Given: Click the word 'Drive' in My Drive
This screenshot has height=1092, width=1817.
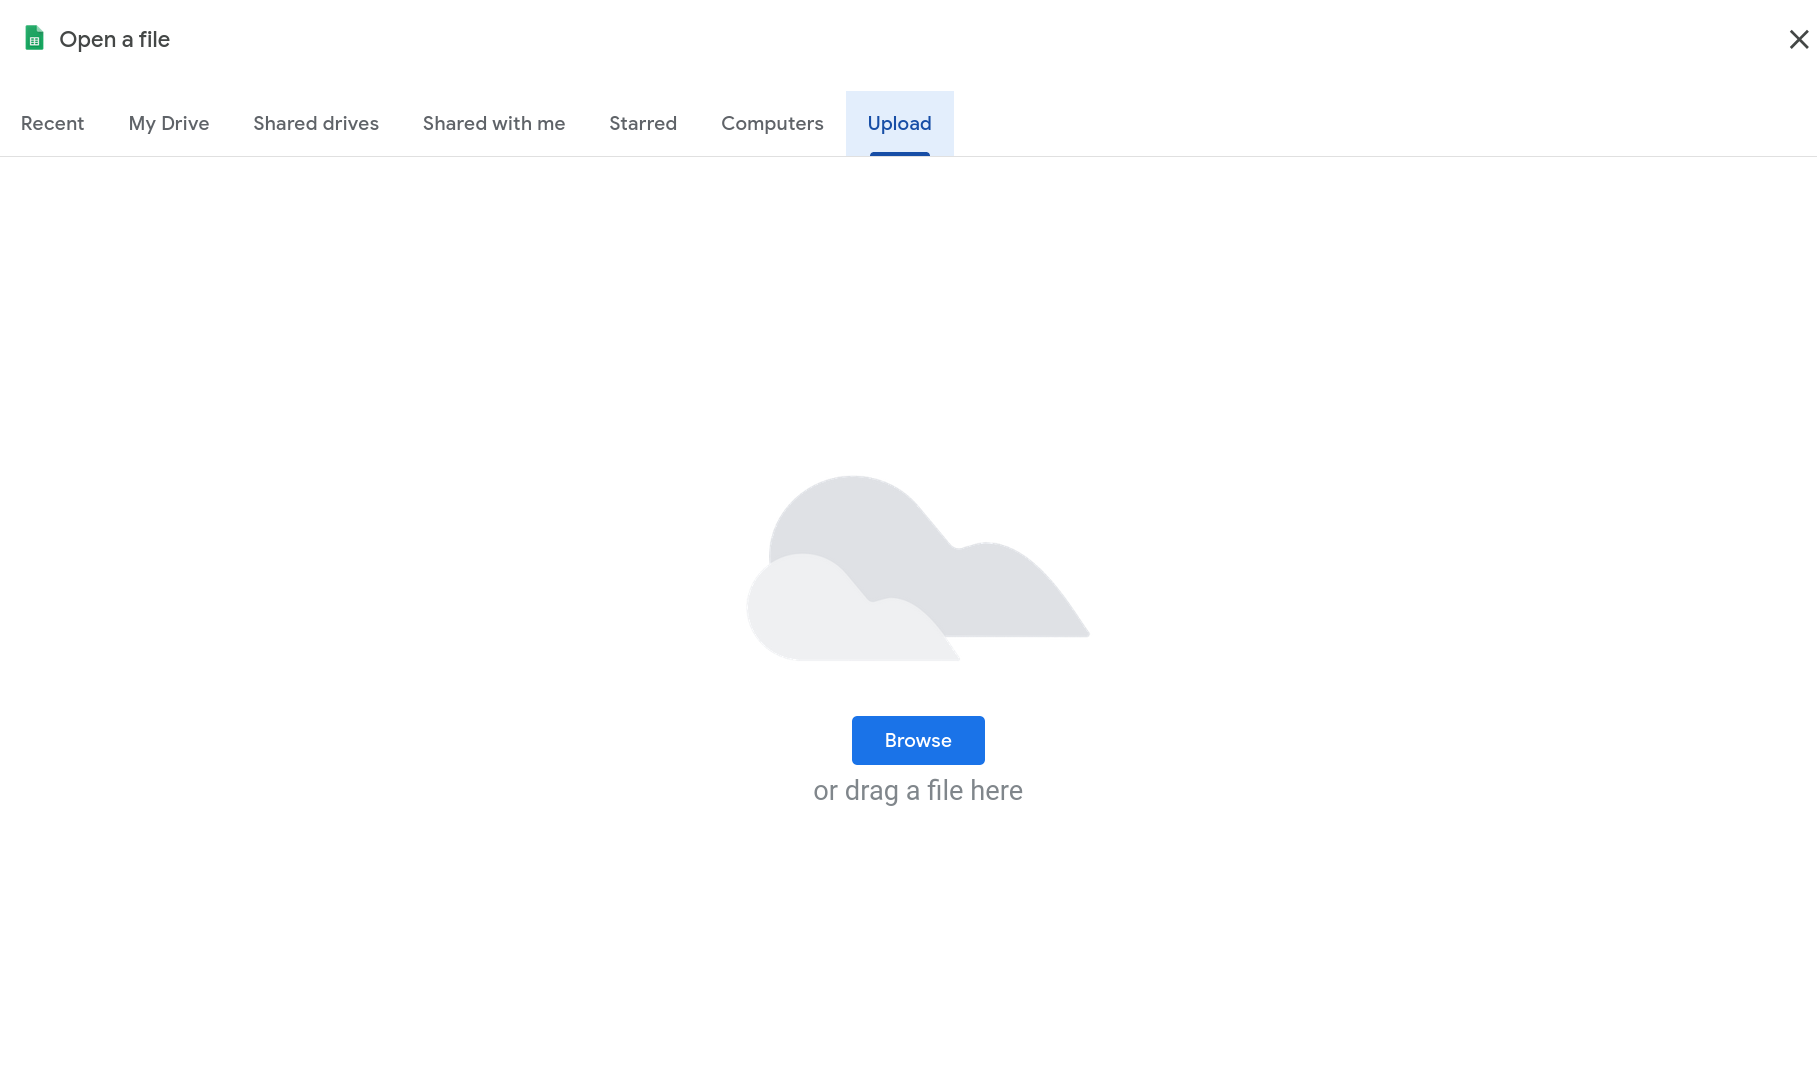Looking at the screenshot, I should point(185,123).
